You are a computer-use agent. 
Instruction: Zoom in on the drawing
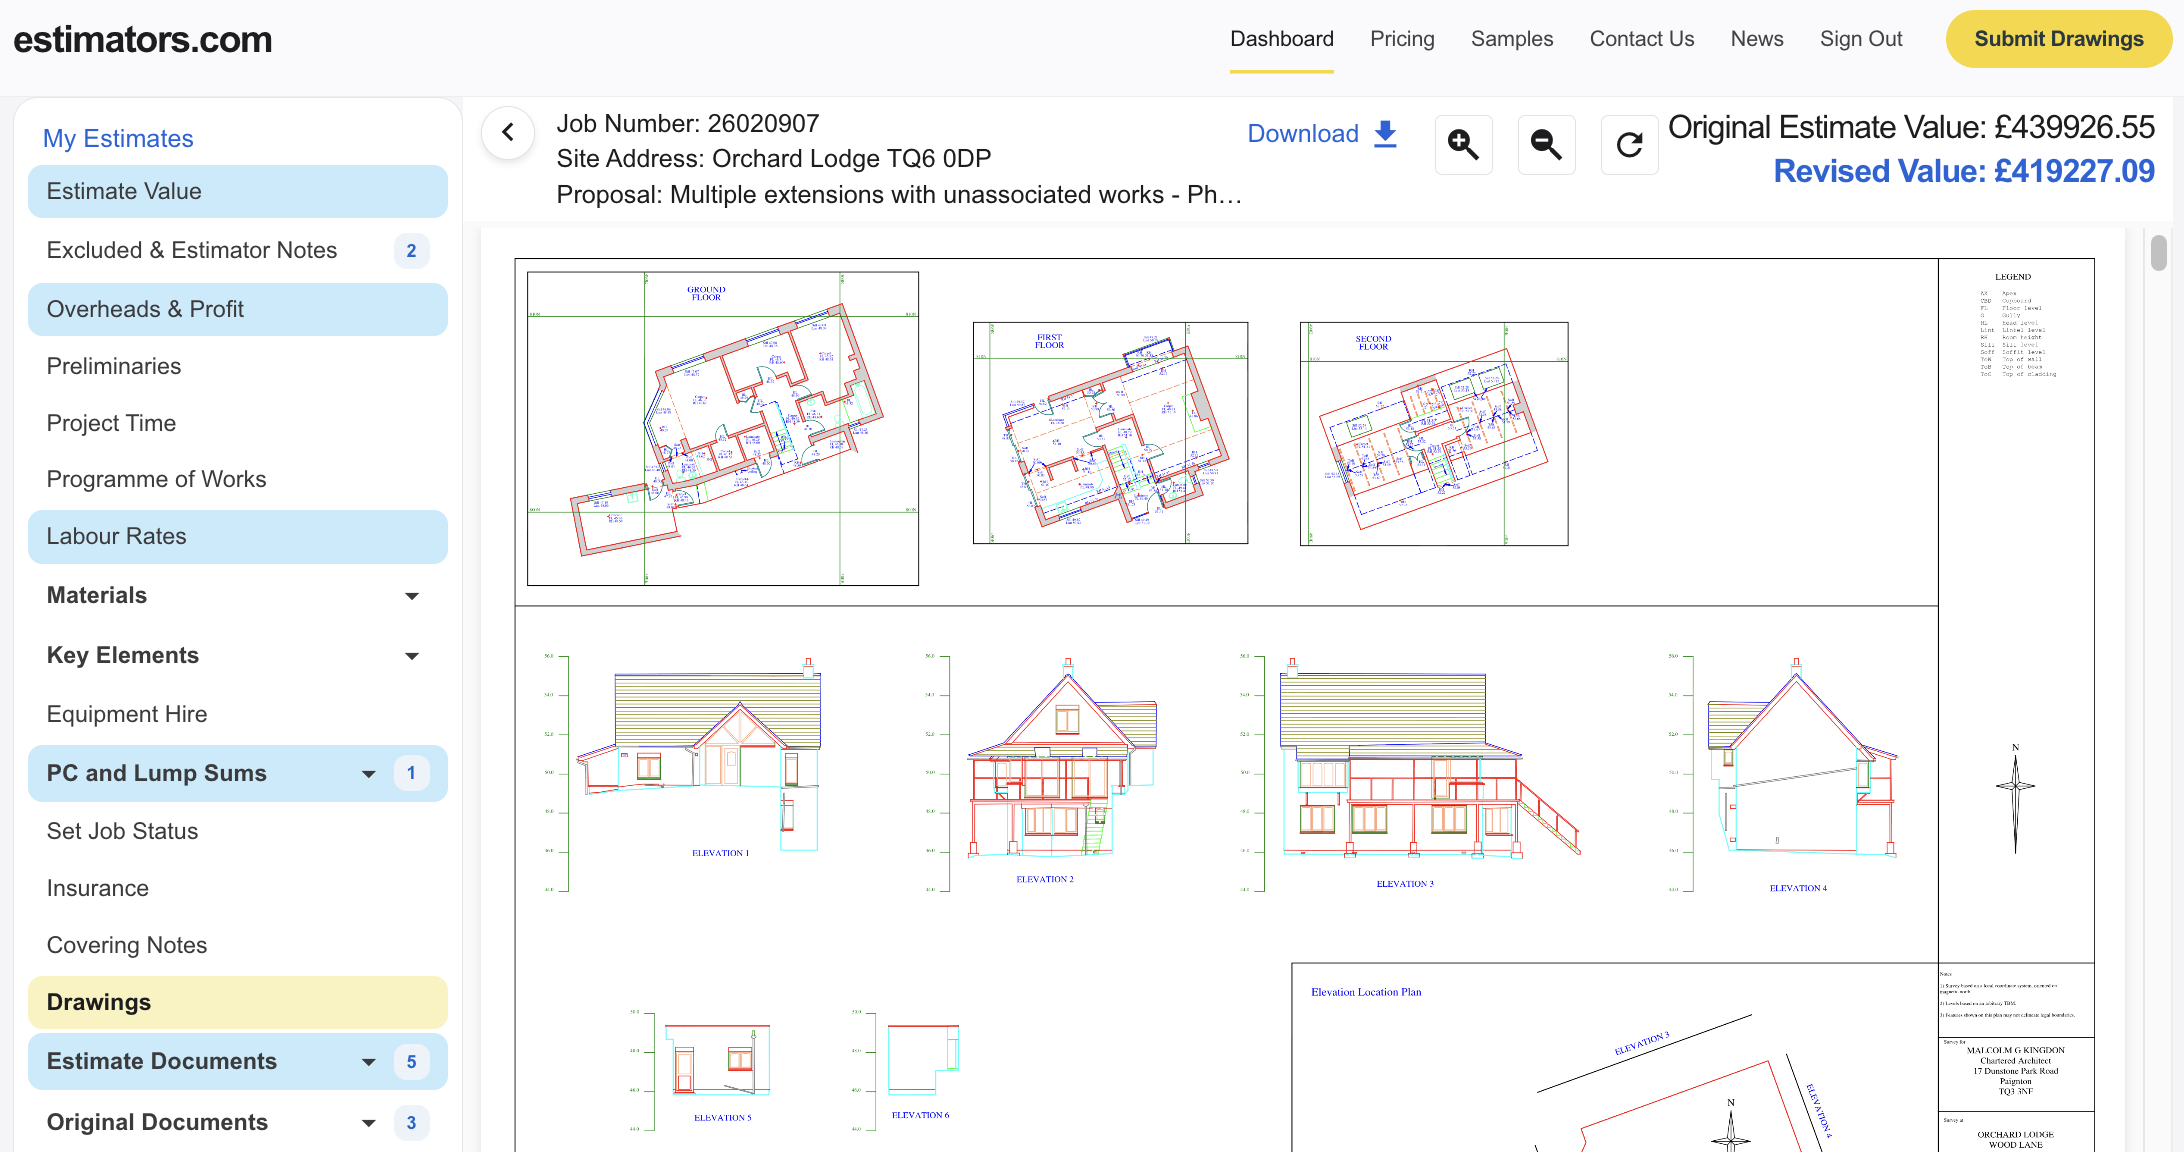click(1463, 145)
